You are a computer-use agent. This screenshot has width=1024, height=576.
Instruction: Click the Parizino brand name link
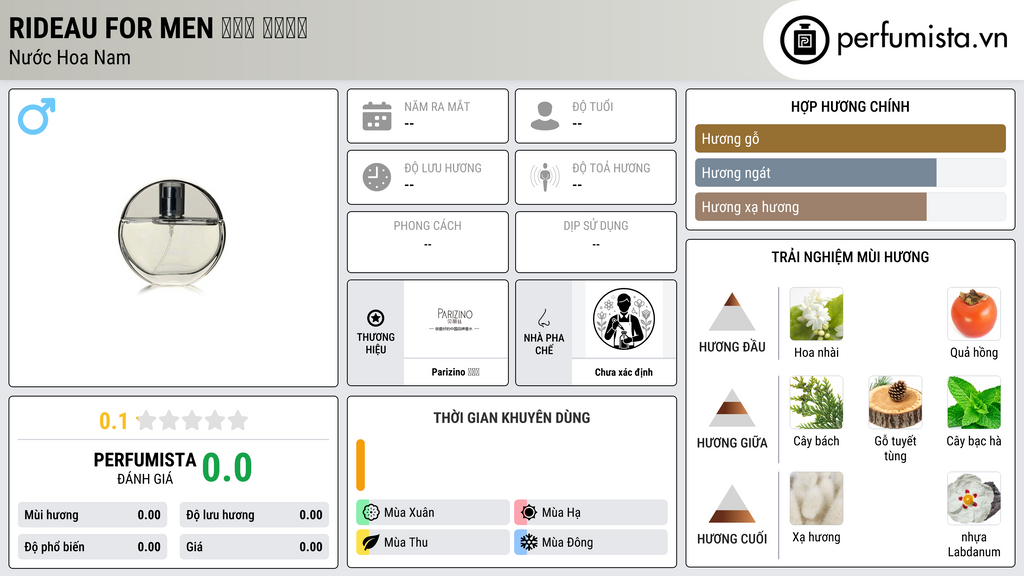[455, 372]
